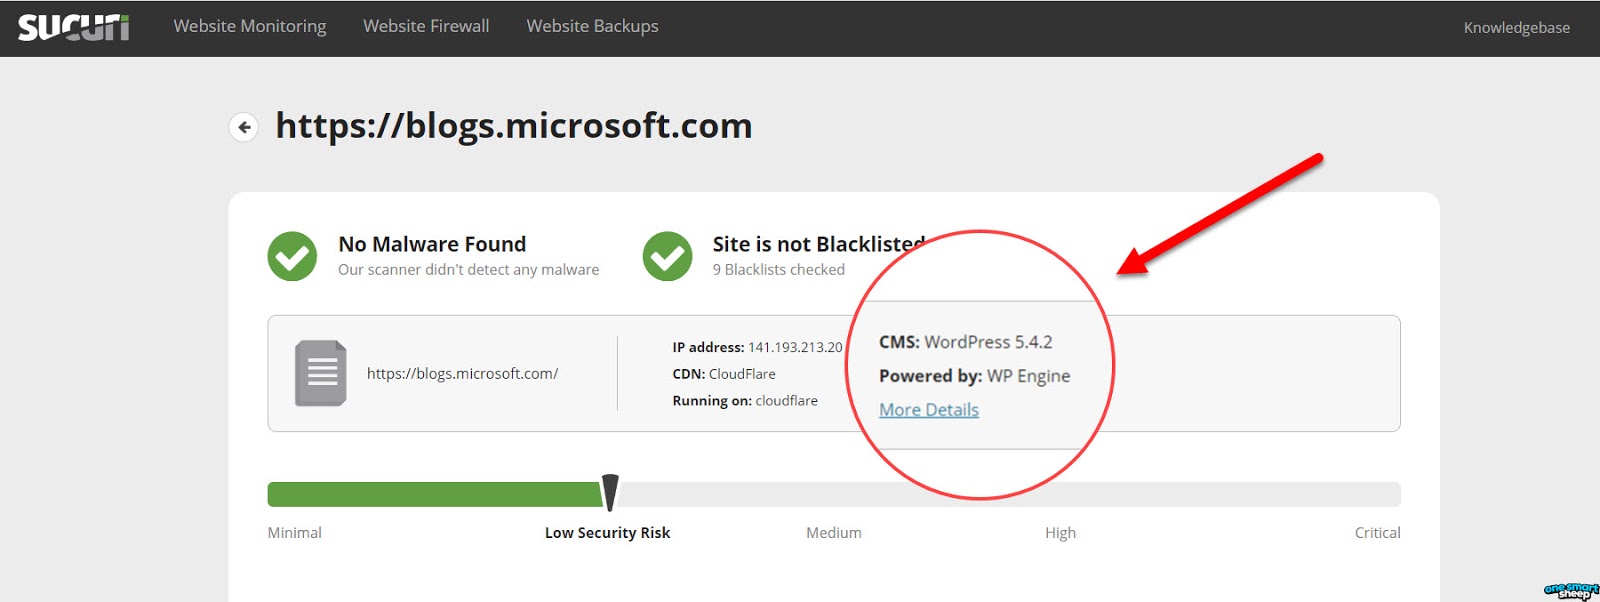Select the CDN: CloudFlare entry
This screenshot has width=1600, height=602.
click(x=724, y=374)
